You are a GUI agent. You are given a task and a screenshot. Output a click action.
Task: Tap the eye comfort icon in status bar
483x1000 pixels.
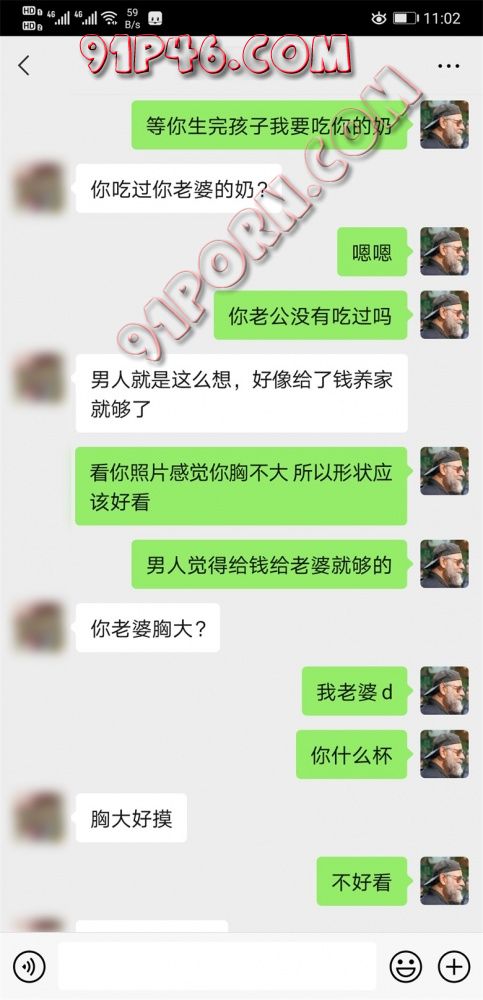(378, 18)
